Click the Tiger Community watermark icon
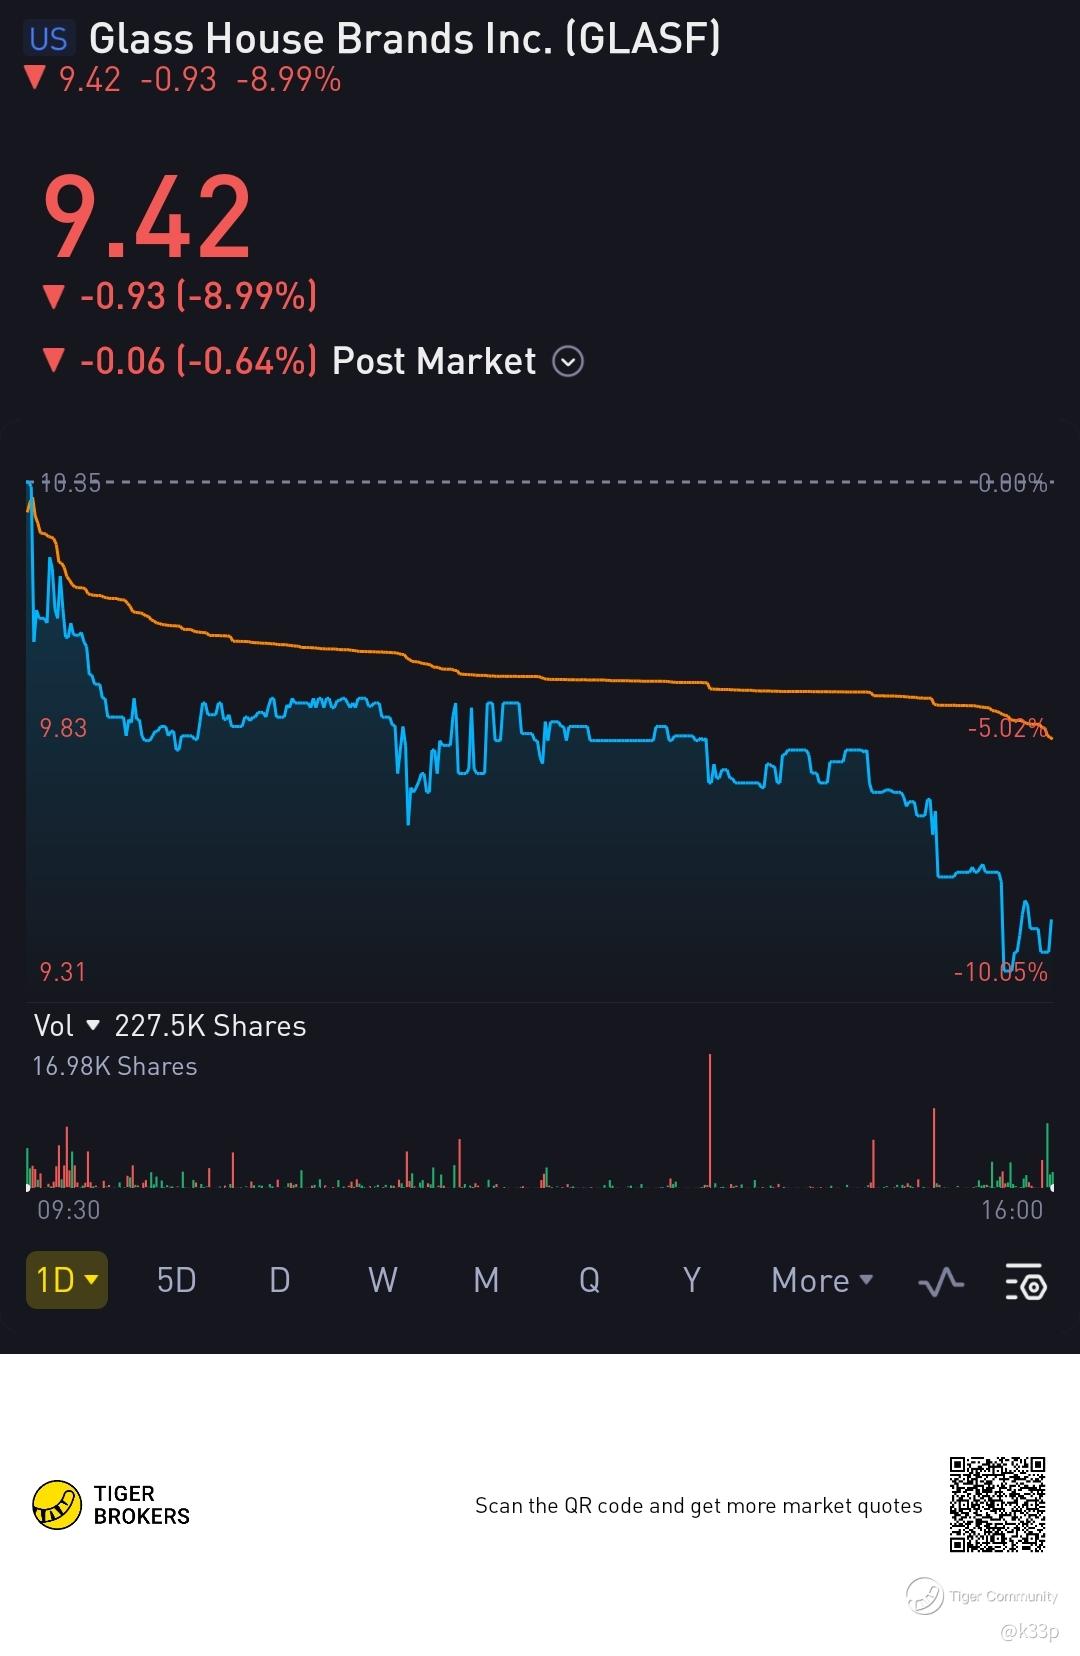This screenshot has width=1080, height=1656. [x=925, y=1595]
